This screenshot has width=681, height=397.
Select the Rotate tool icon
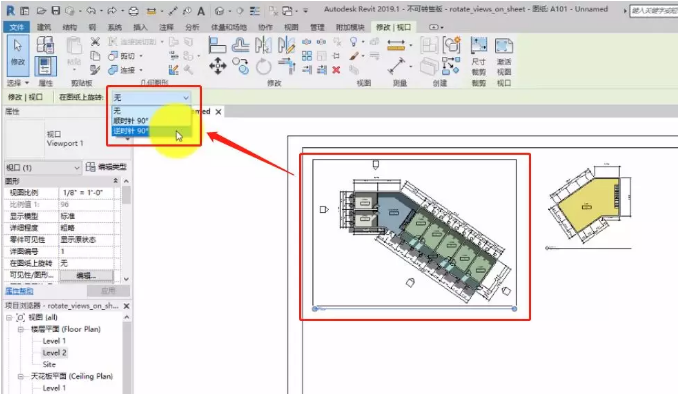pos(263,67)
